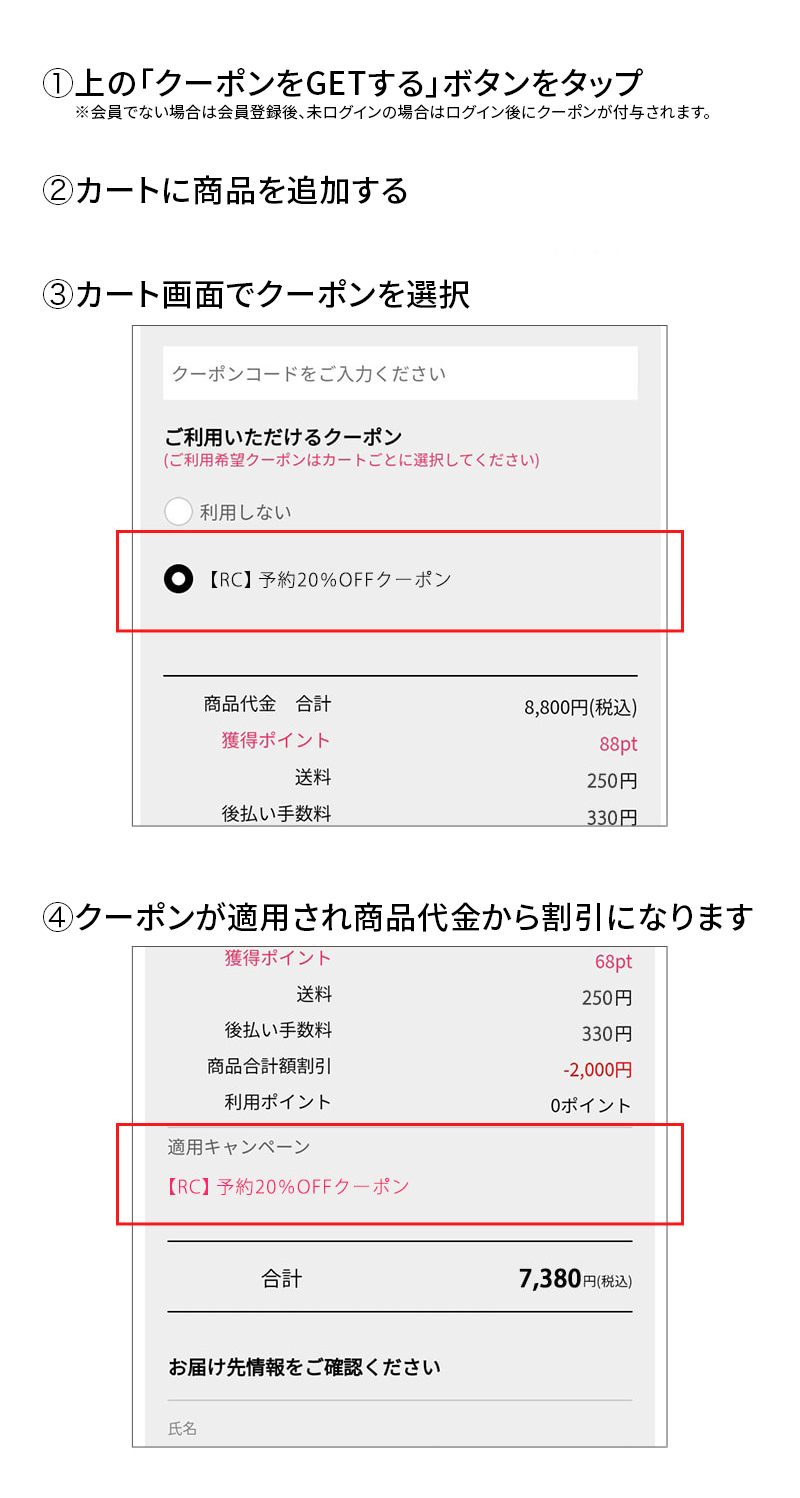Click the pink note about selecting coupons per cart
The width and height of the screenshot is (800, 1498).
click(352, 460)
